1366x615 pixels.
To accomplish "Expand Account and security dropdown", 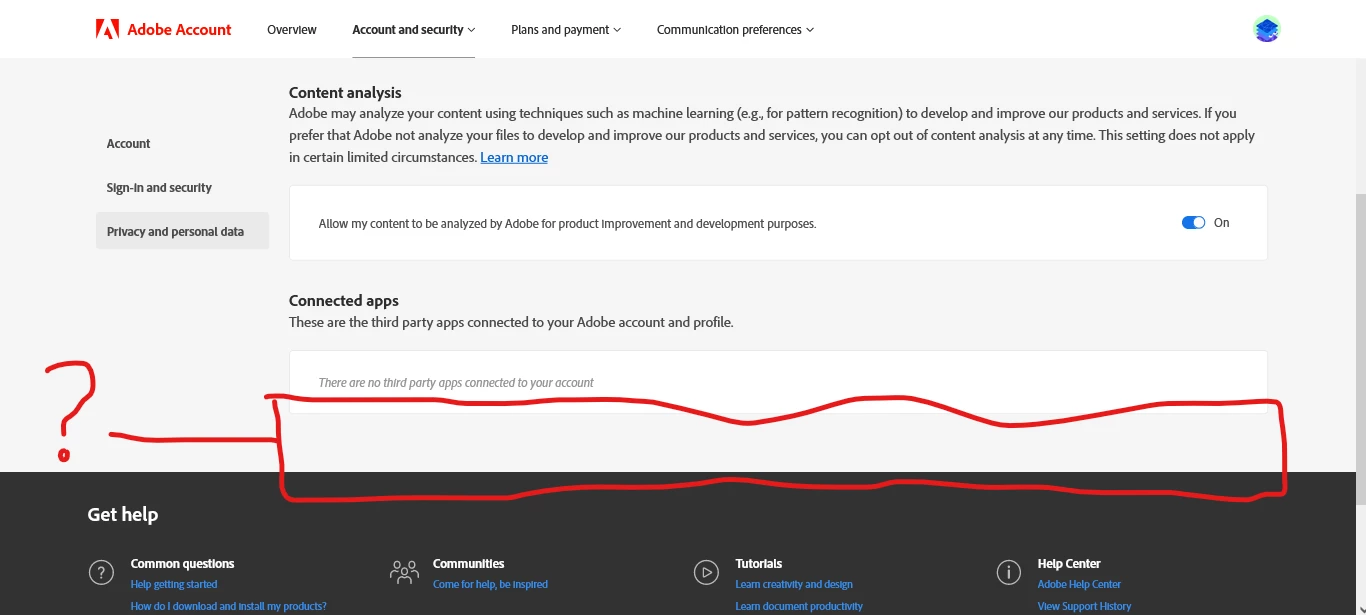I will pos(413,30).
